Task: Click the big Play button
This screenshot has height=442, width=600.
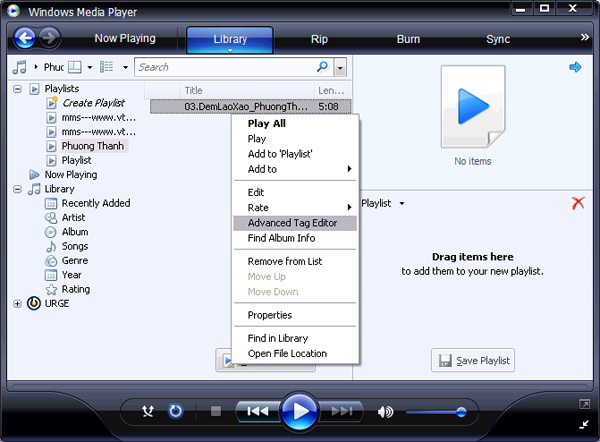Action: pyautogui.click(x=300, y=411)
